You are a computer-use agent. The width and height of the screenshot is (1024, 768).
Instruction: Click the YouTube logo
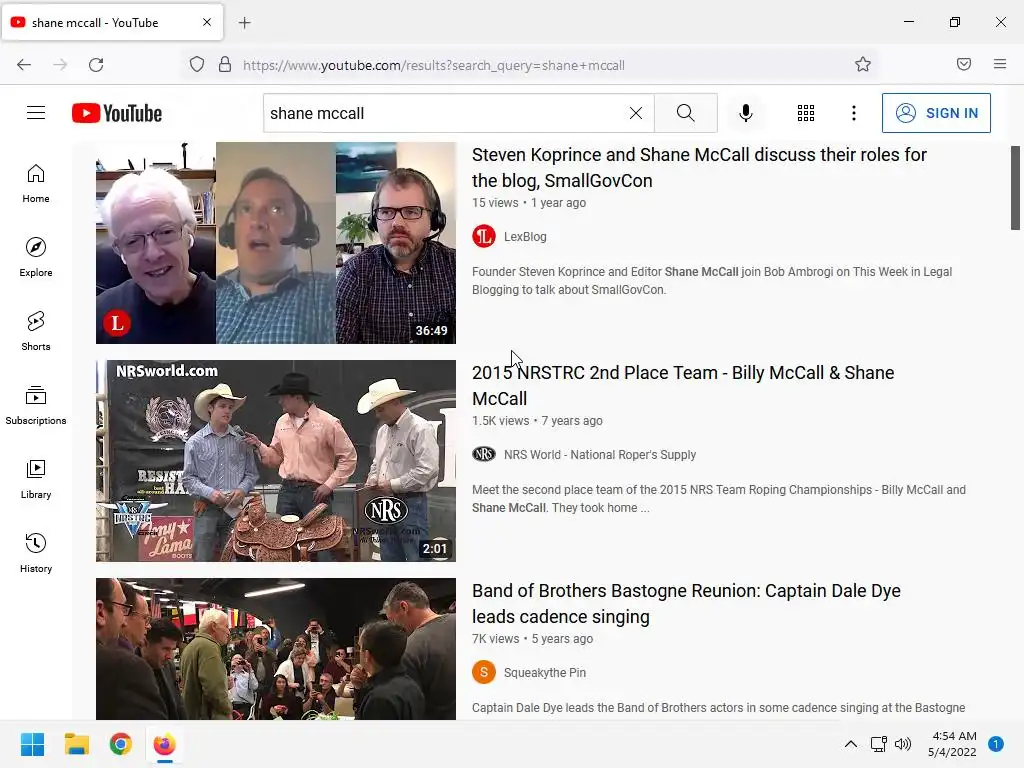coord(117,113)
